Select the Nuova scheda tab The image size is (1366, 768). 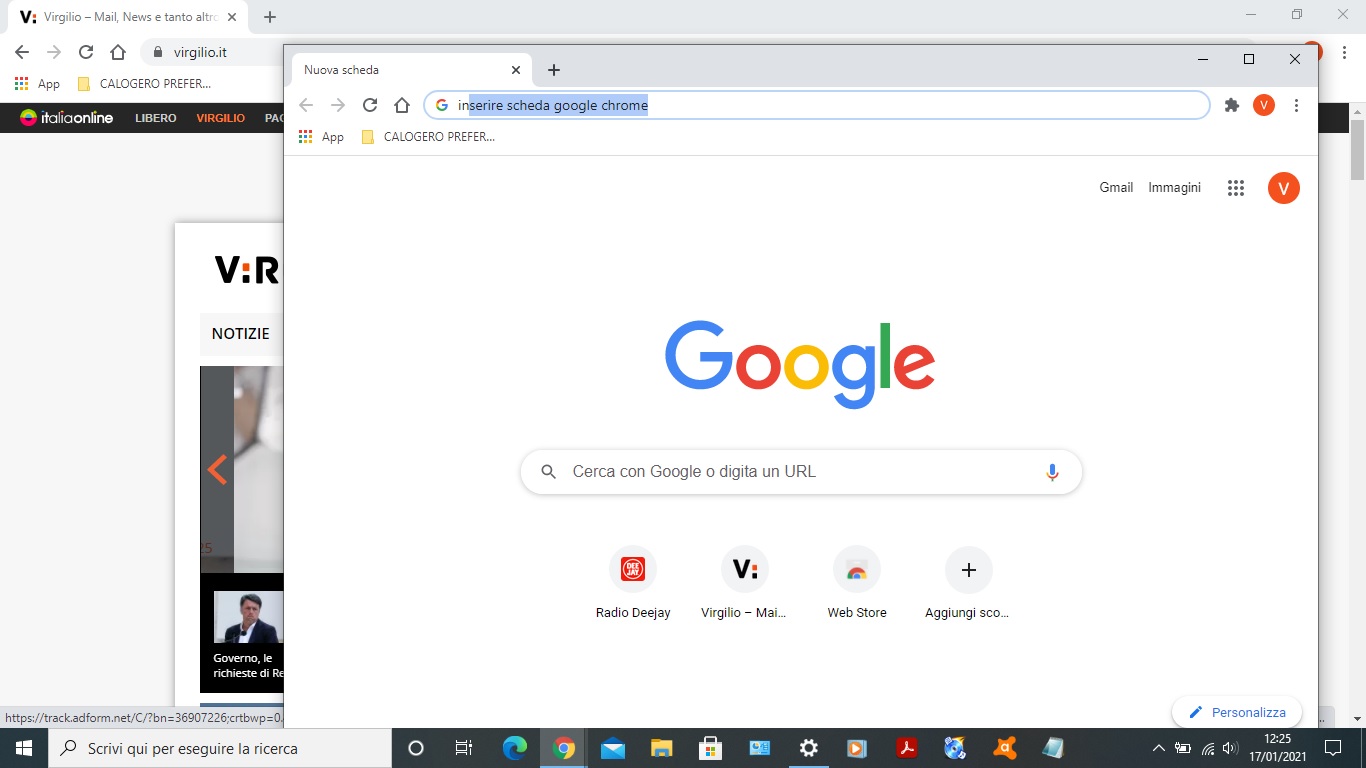[x=410, y=70]
